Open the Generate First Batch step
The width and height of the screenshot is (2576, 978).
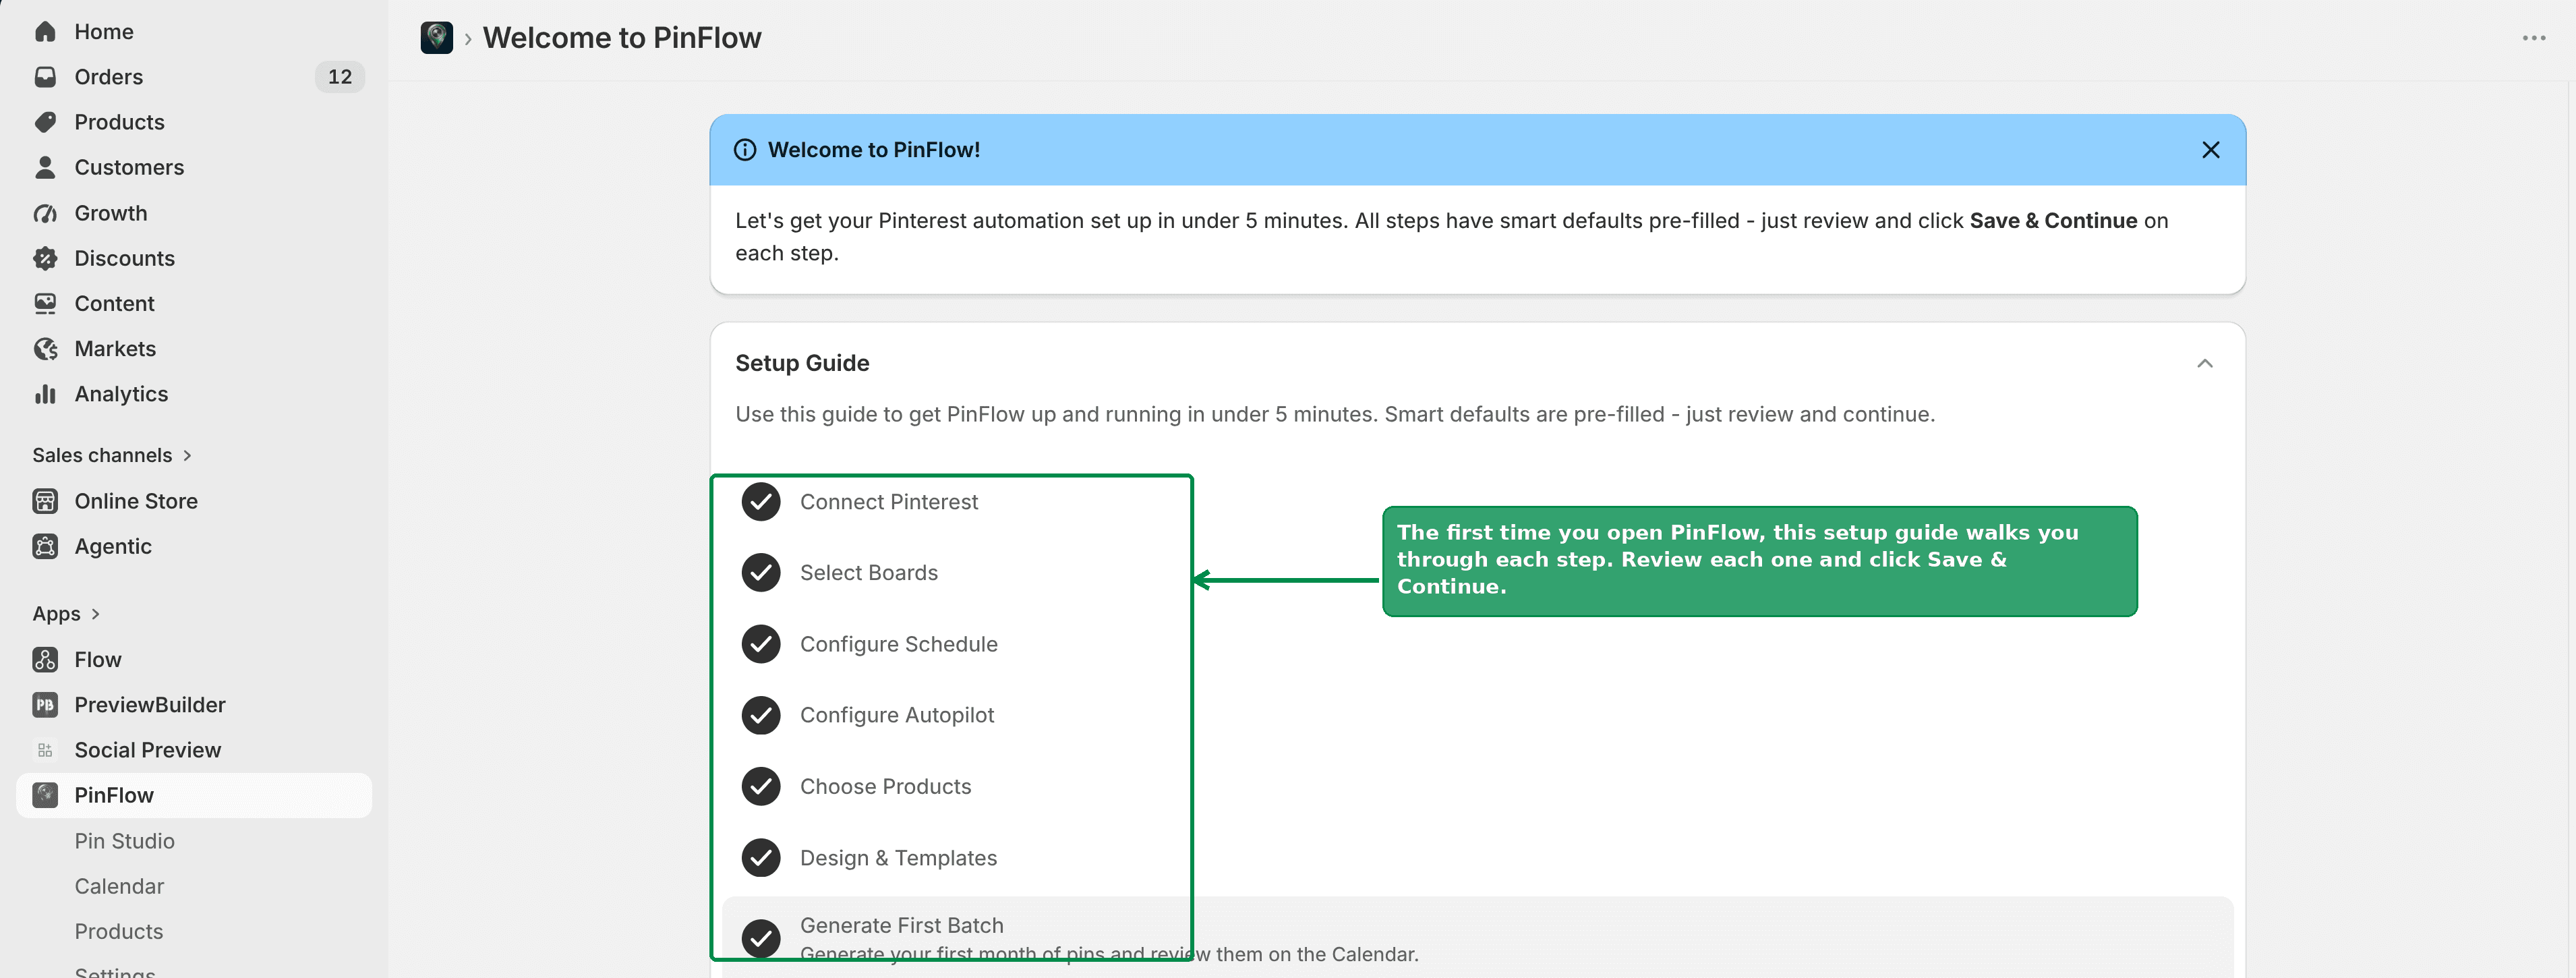coord(901,926)
